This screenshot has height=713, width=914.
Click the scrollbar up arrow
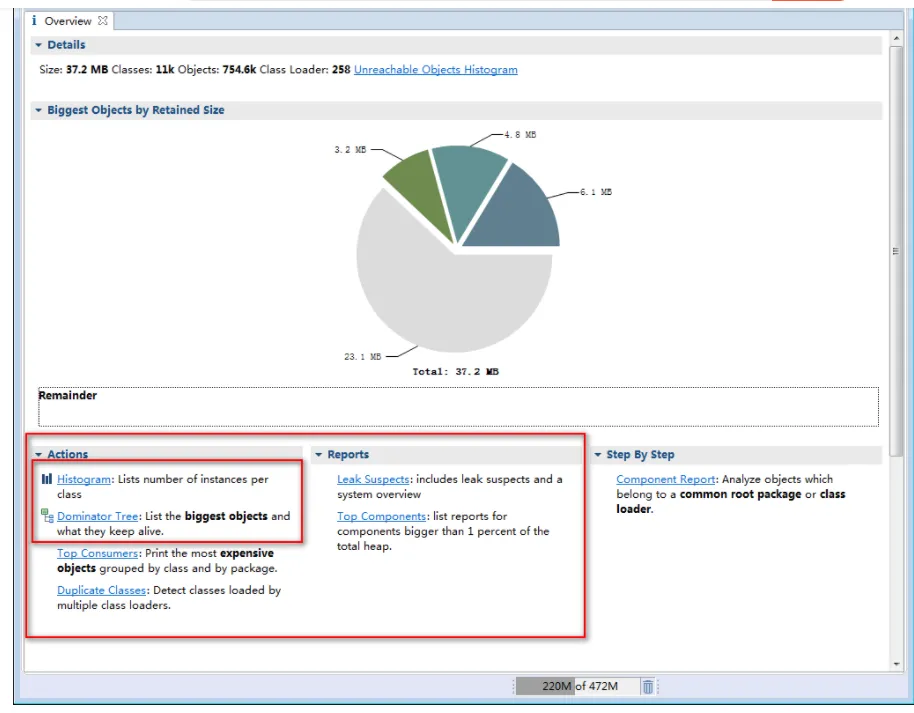coord(896,38)
